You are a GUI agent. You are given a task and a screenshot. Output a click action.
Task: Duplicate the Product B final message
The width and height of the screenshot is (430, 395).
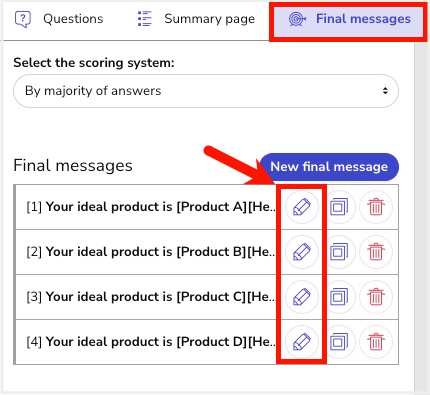coord(339,252)
